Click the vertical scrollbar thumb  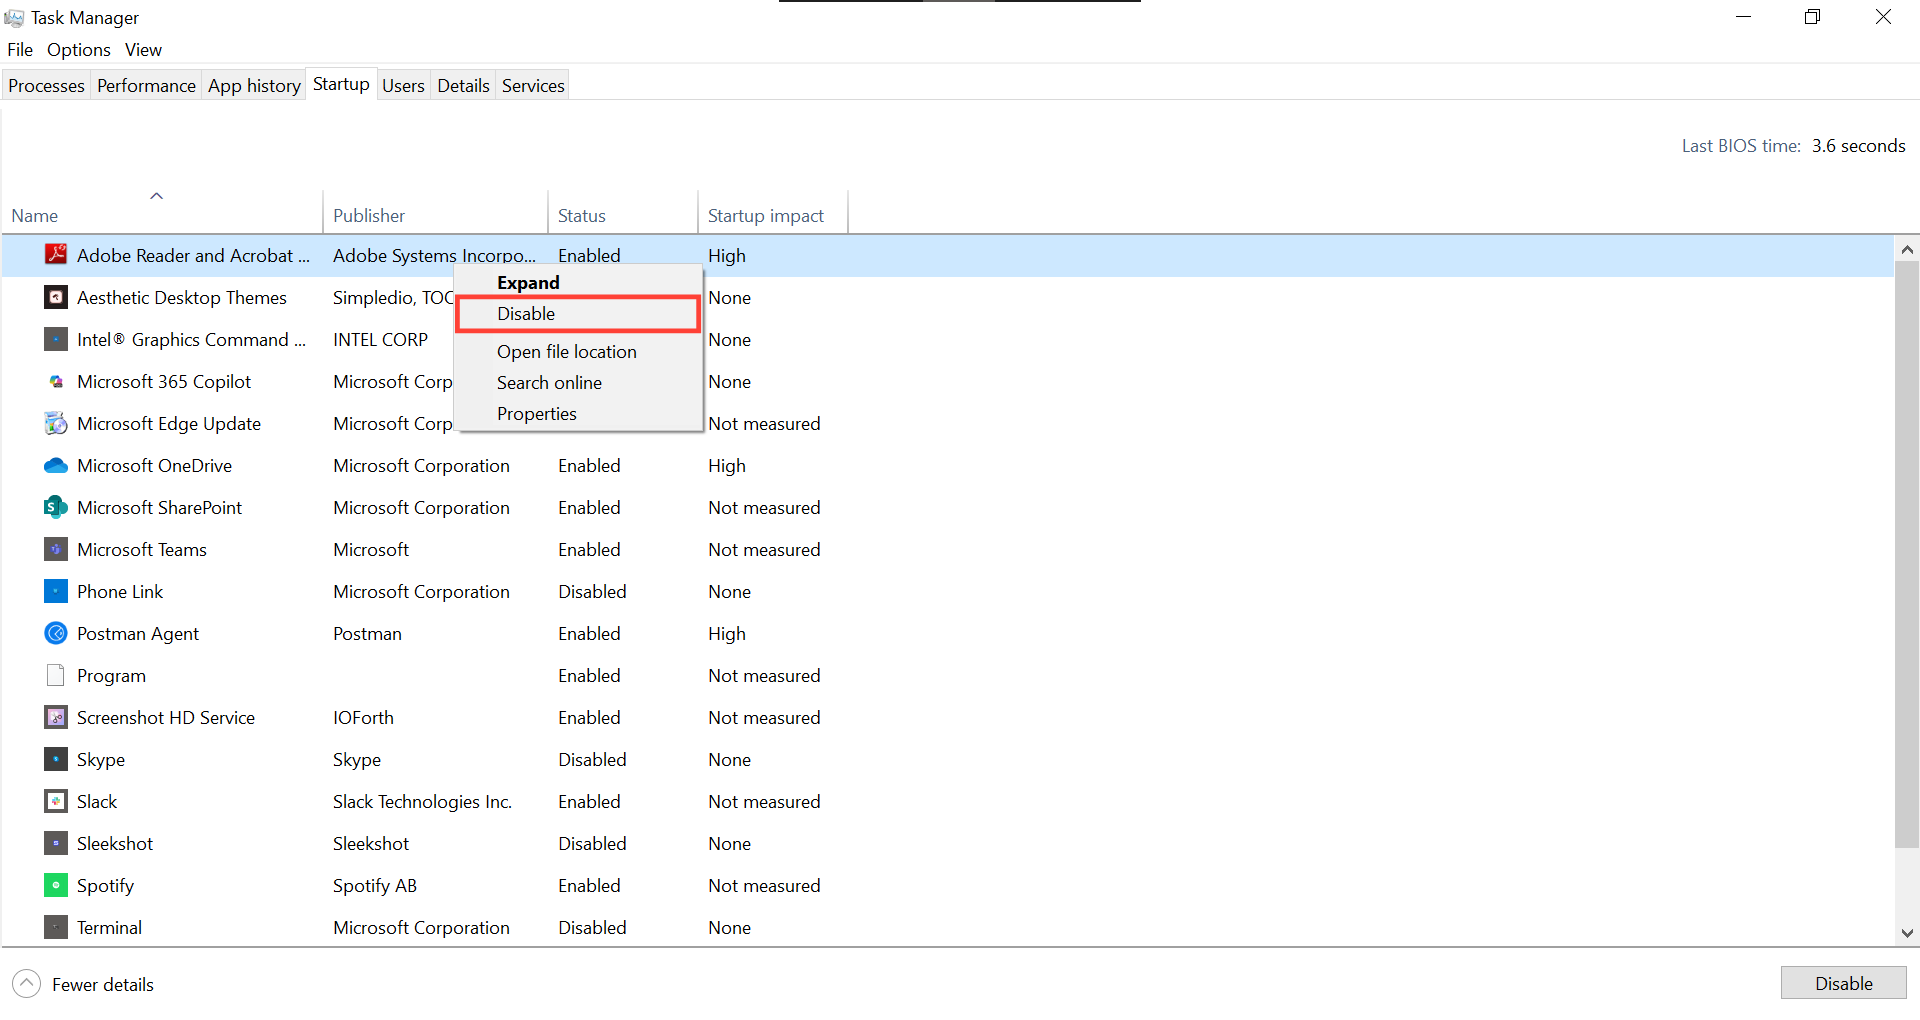1907,555
